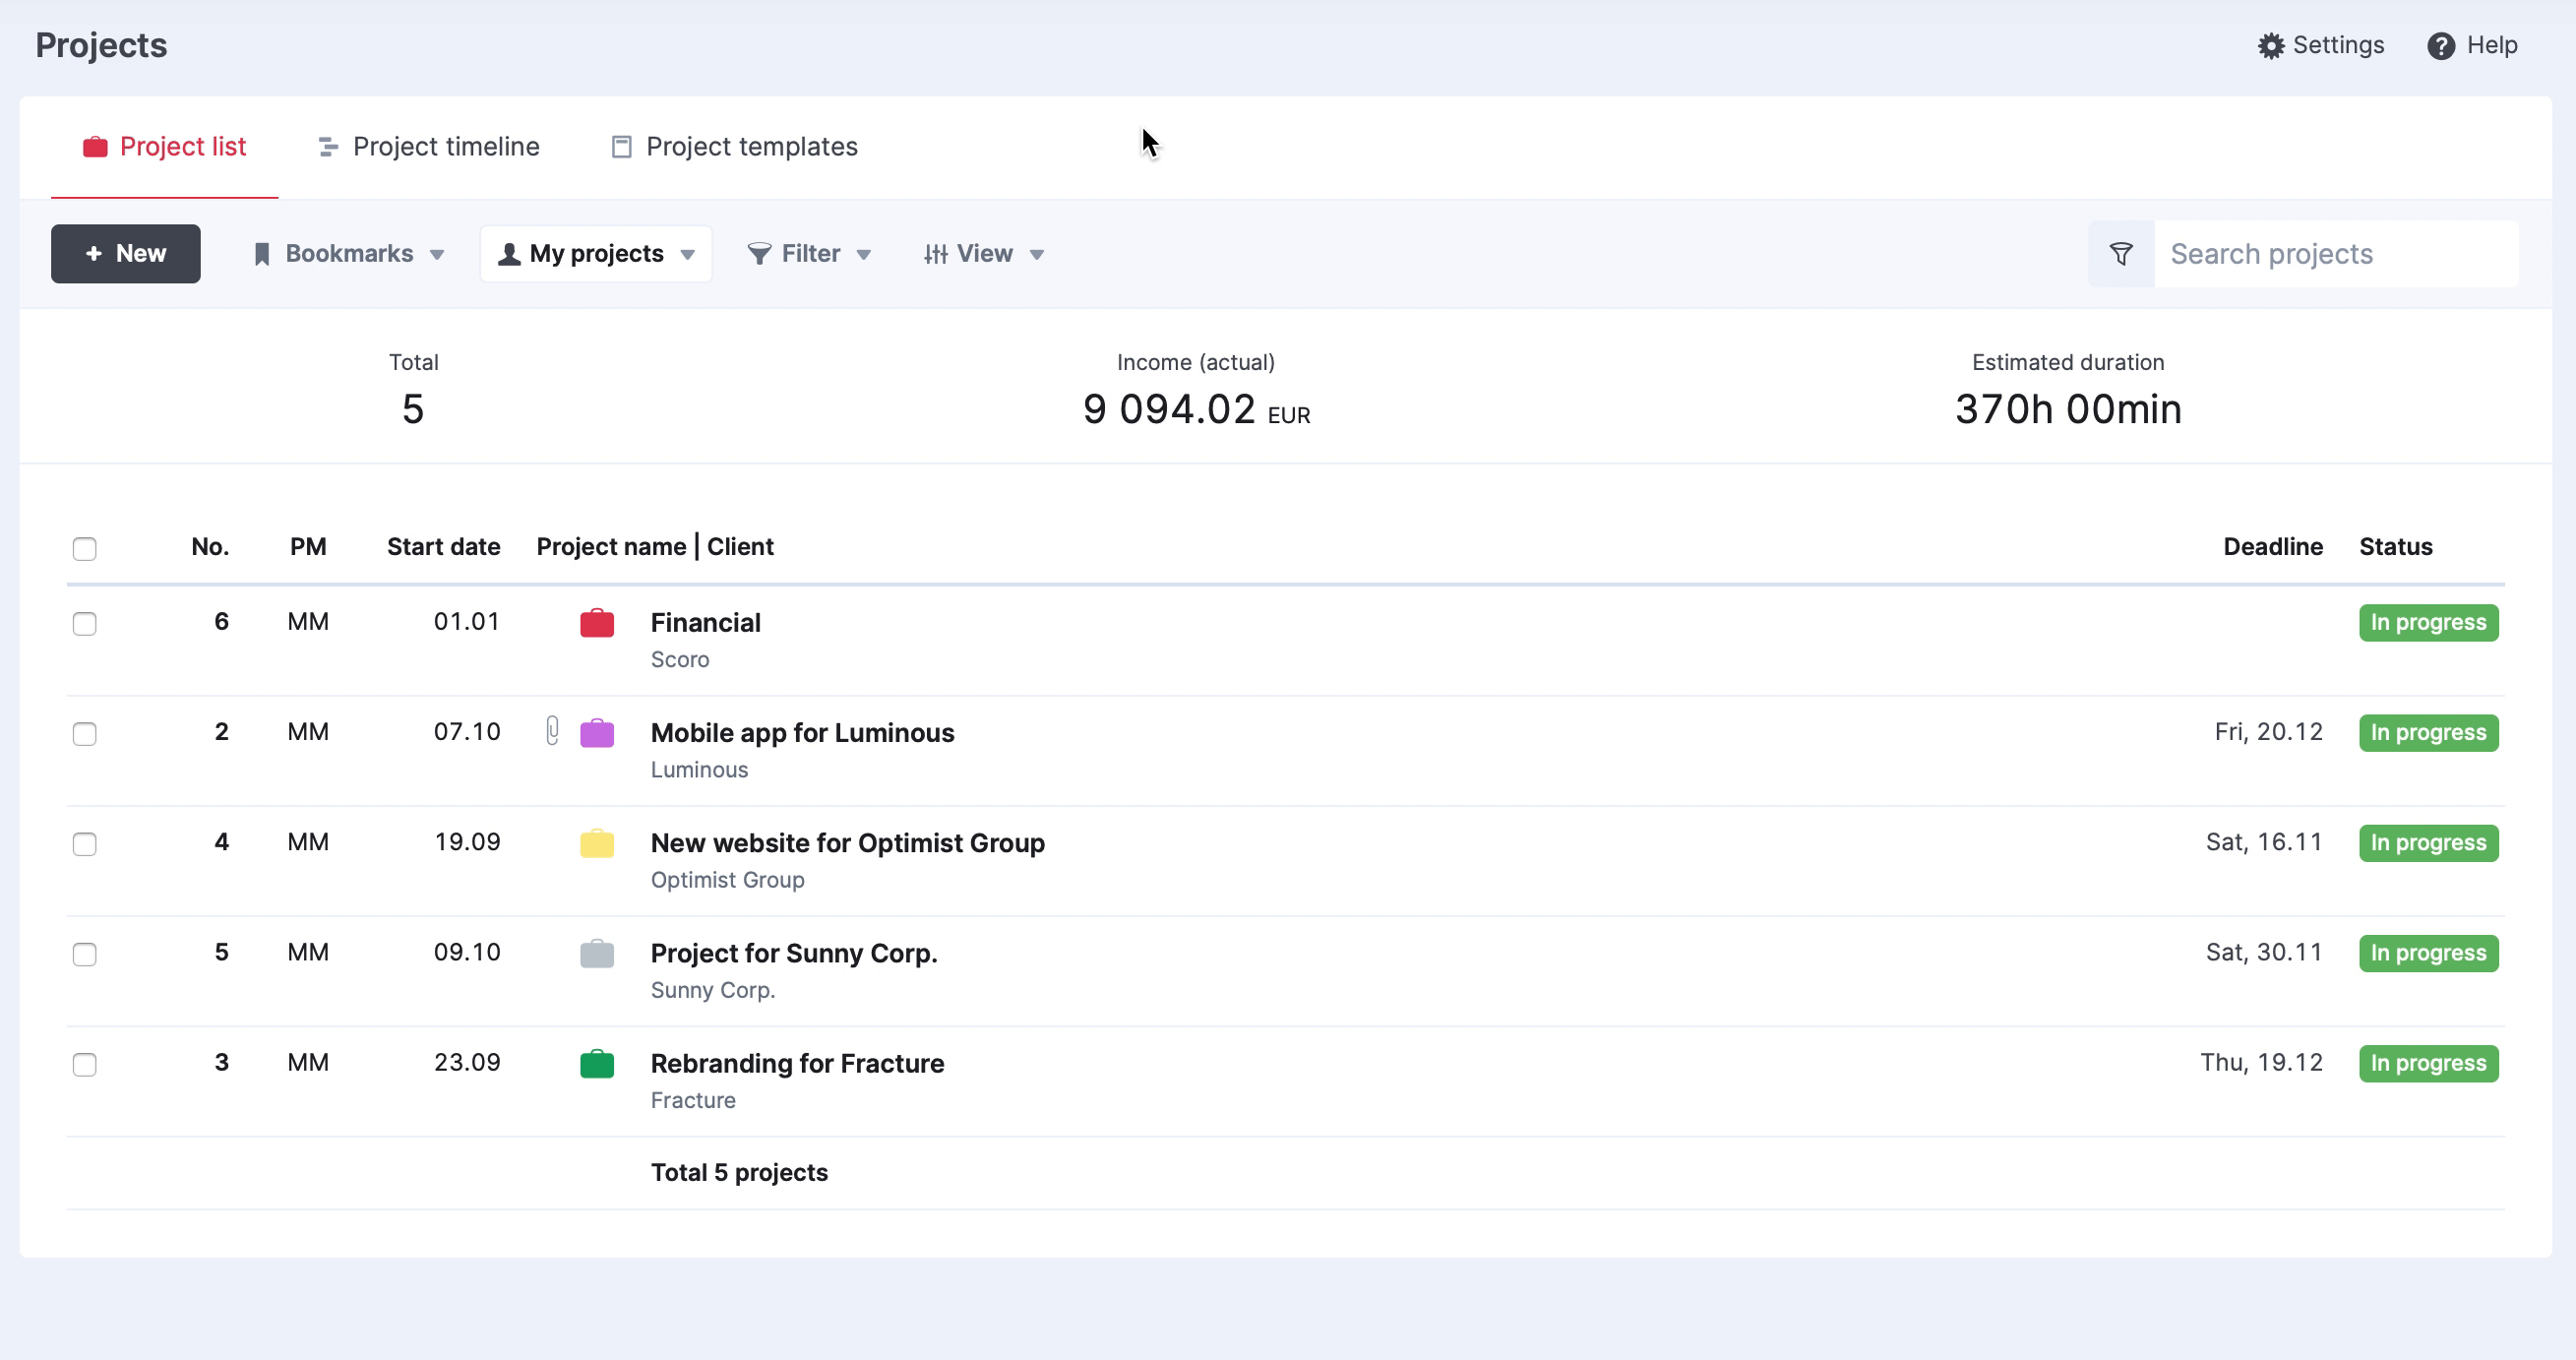
Task: Open the My projects dropdown arrow
Action: (688, 255)
